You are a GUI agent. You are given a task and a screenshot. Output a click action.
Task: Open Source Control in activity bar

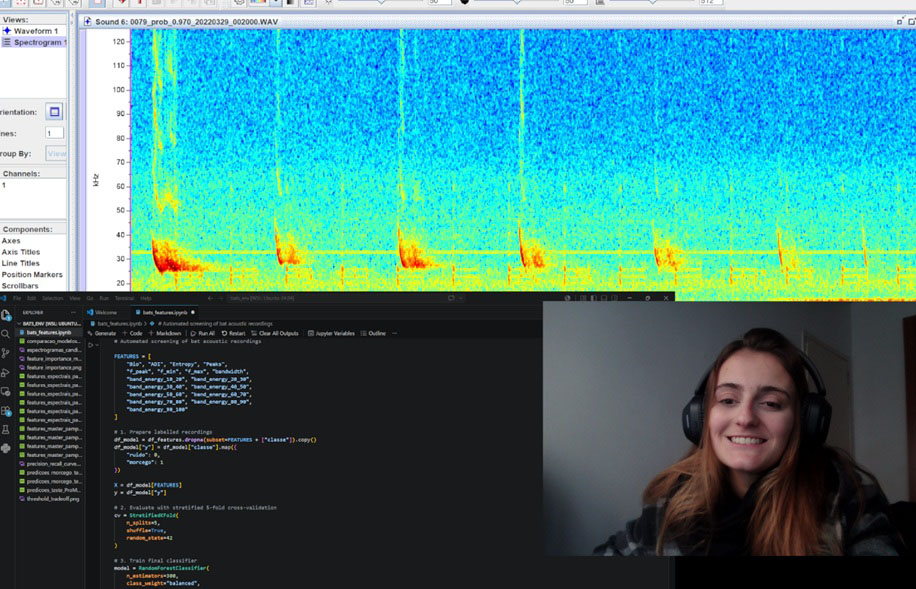(x=6, y=353)
